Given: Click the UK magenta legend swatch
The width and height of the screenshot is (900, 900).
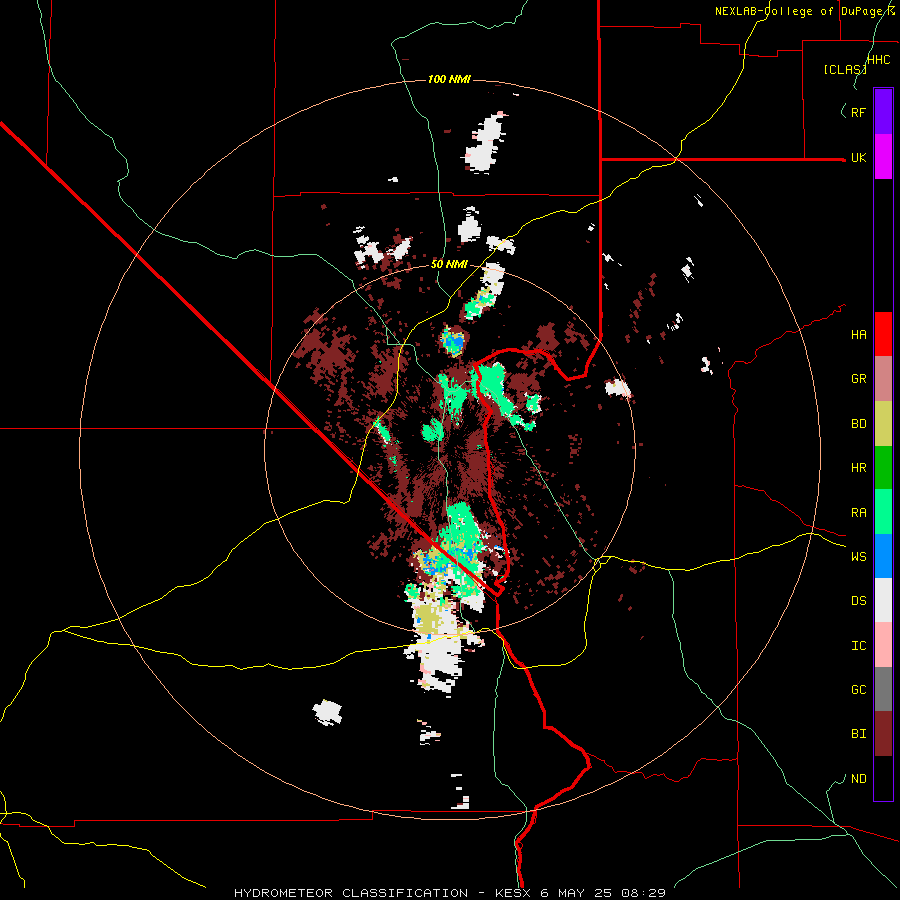Looking at the screenshot, I should pos(883,157).
